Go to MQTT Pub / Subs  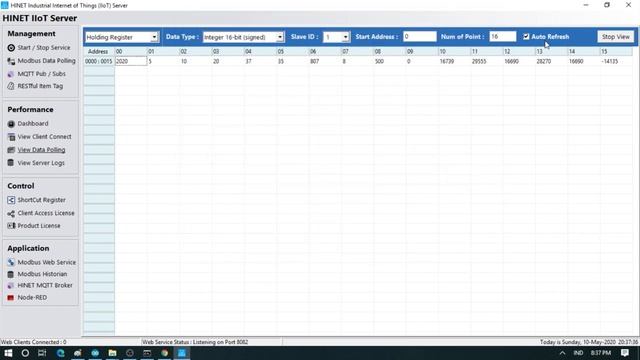point(41,74)
